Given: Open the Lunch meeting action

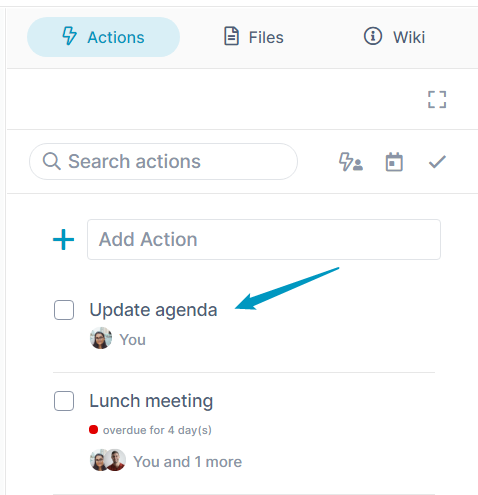Looking at the screenshot, I should 151,401.
